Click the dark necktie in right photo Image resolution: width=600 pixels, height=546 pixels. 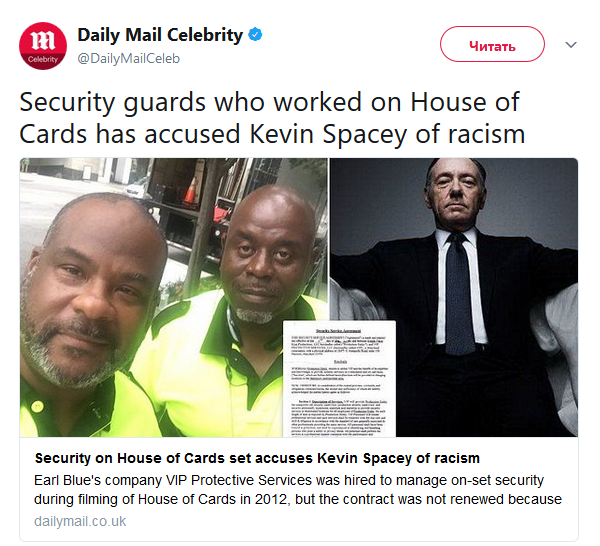[x=460, y=294]
